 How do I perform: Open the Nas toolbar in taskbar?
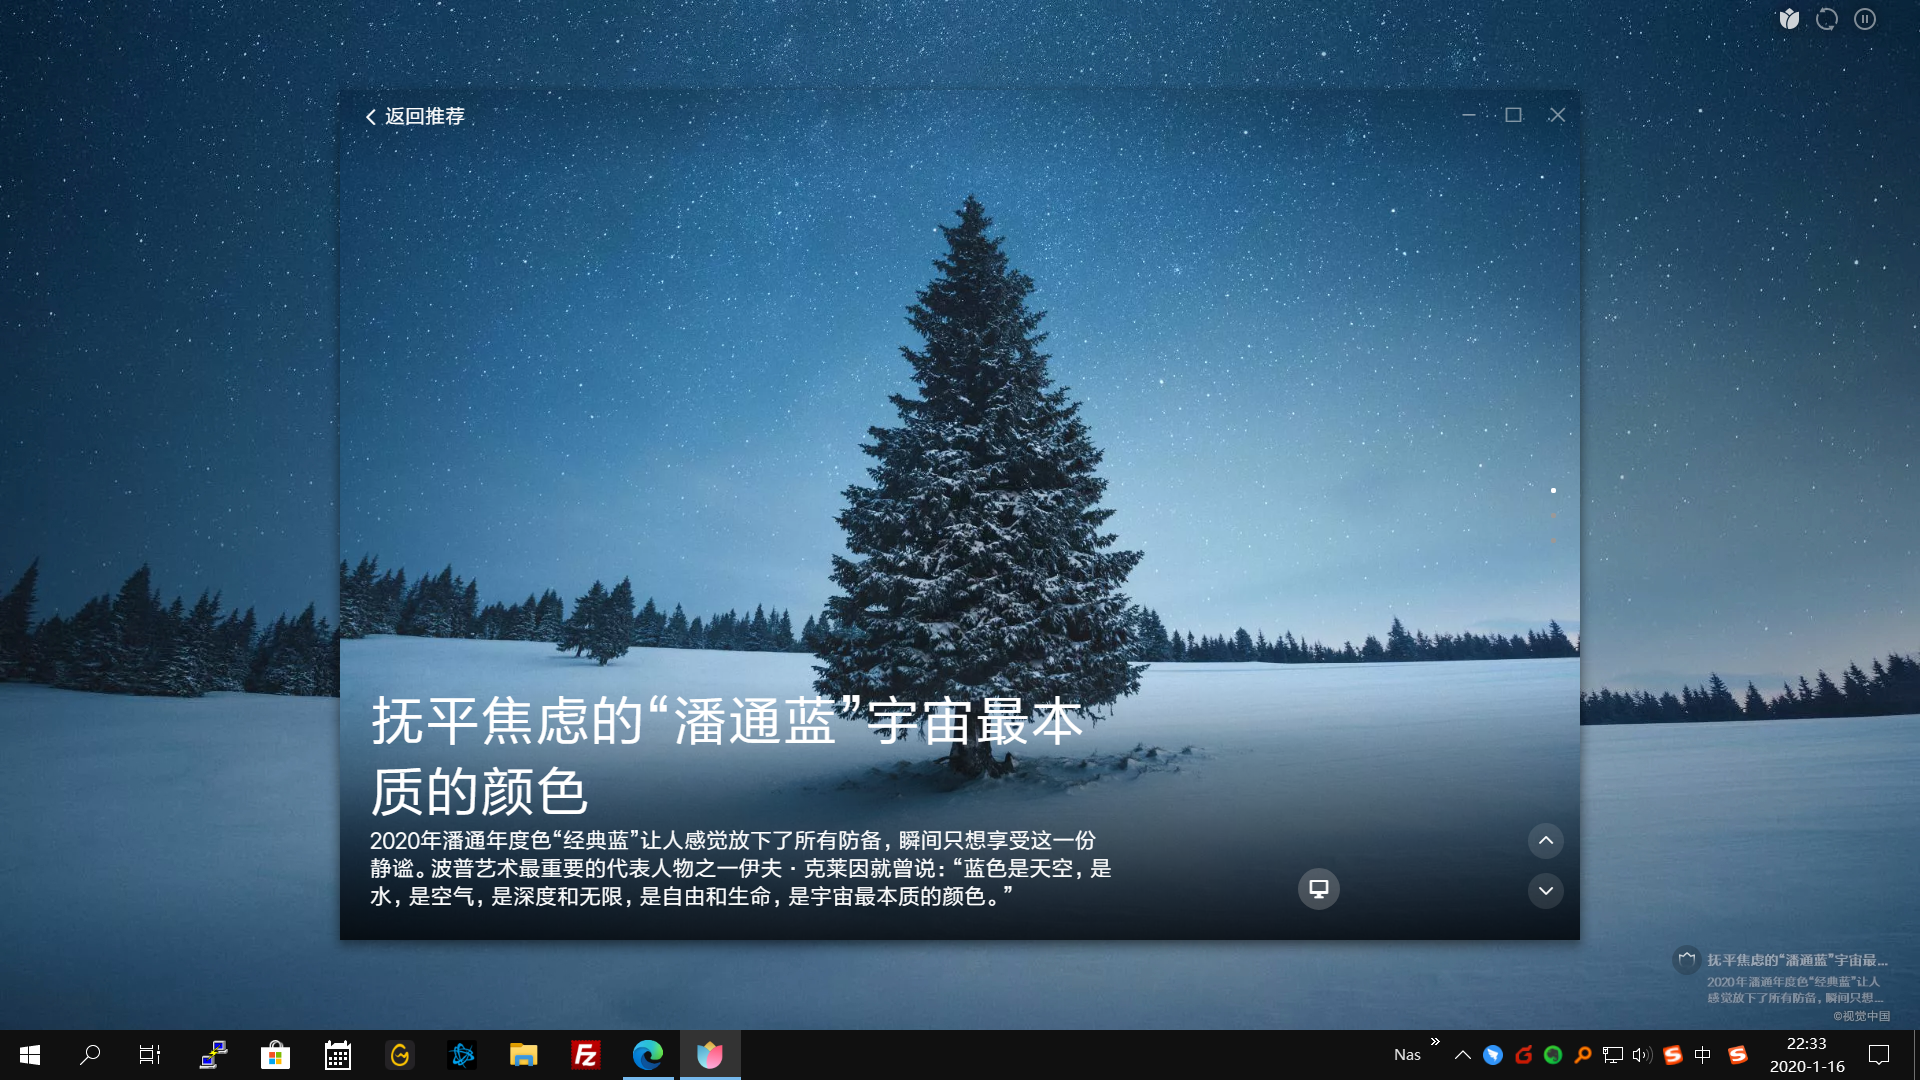click(1407, 1055)
